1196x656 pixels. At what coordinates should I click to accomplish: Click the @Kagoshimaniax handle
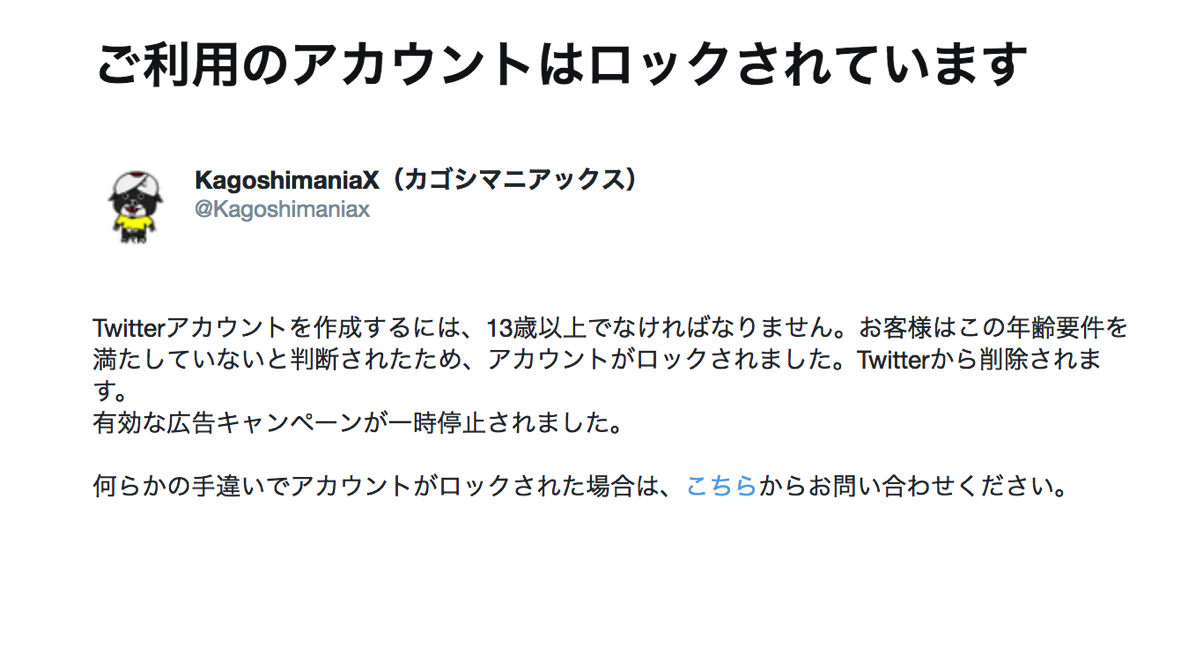(283, 210)
